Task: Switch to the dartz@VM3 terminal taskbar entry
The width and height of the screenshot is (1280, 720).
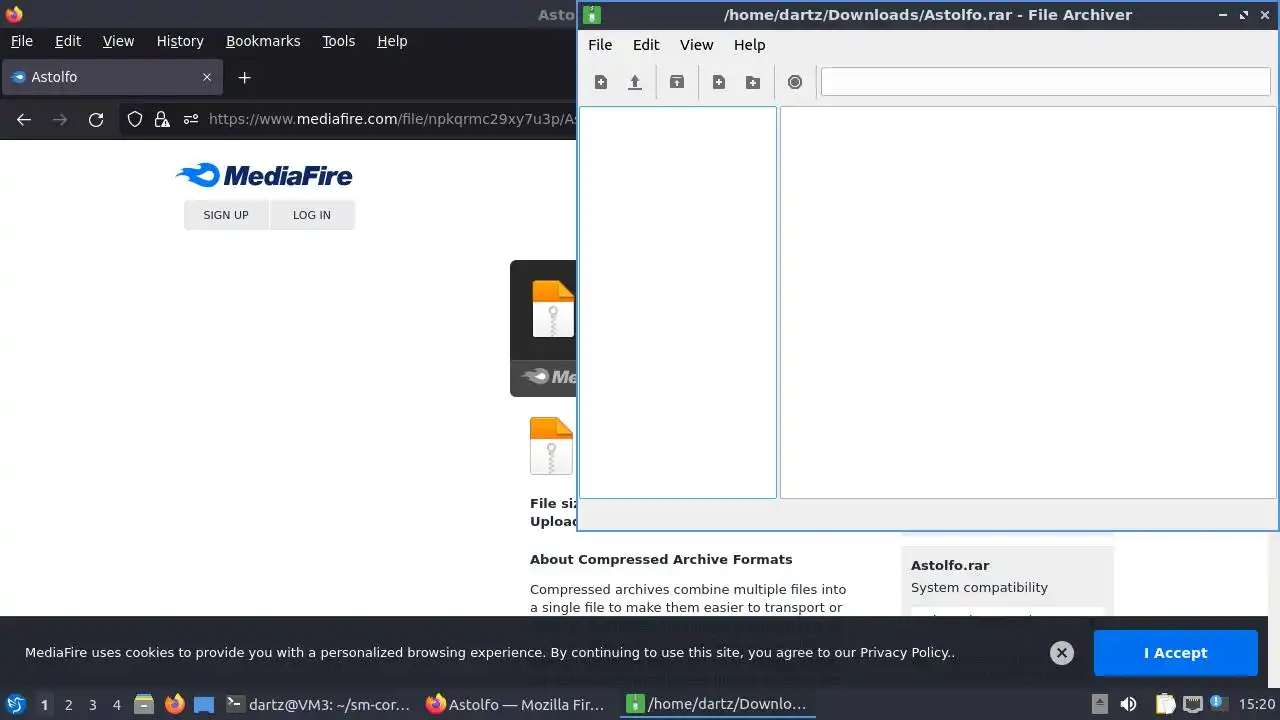Action: click(319, 705)
